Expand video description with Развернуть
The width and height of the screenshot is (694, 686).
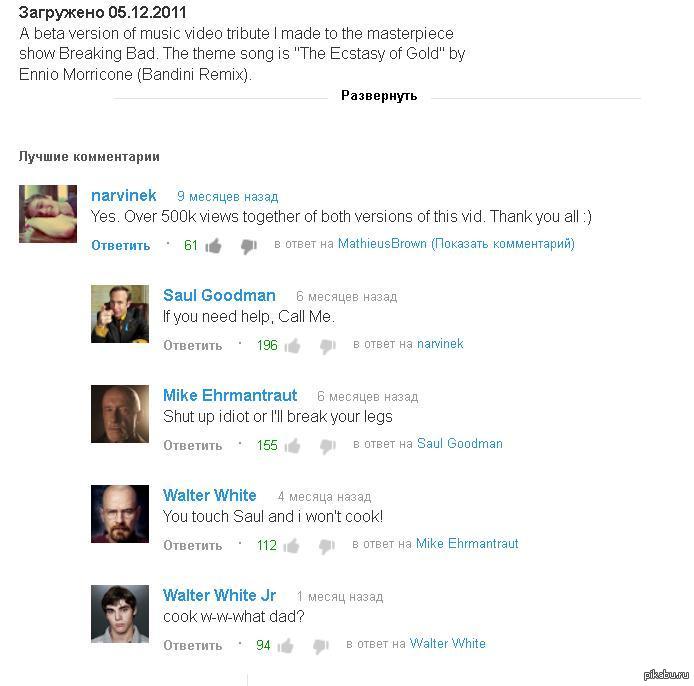(x=379, y=96)
